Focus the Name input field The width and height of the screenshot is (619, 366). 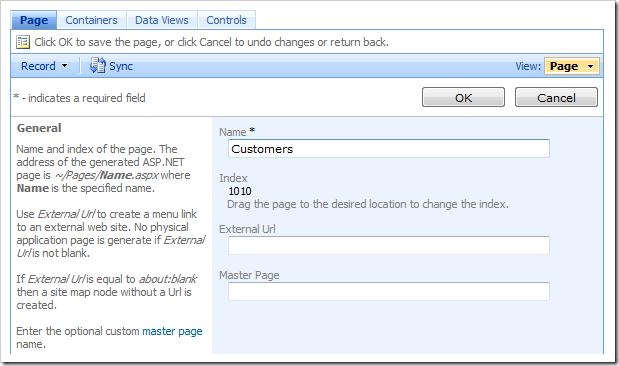point(389,149)
